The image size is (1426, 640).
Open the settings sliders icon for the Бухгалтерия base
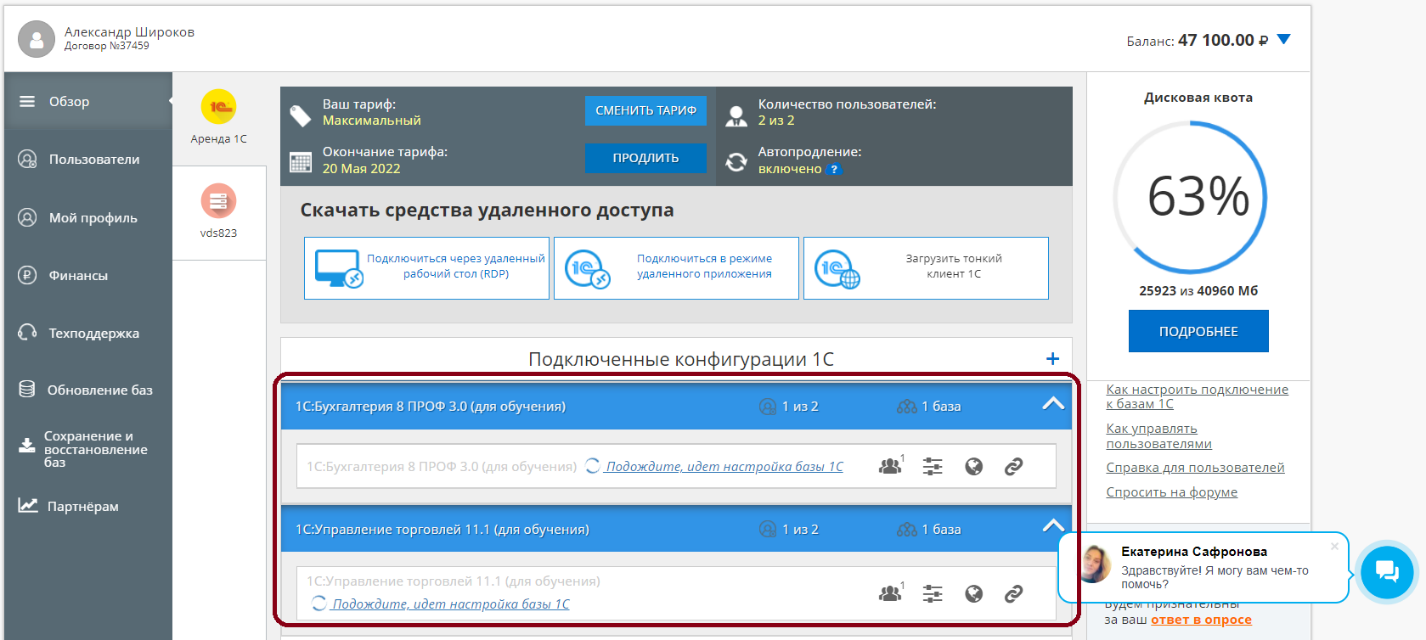click(932, 466)
